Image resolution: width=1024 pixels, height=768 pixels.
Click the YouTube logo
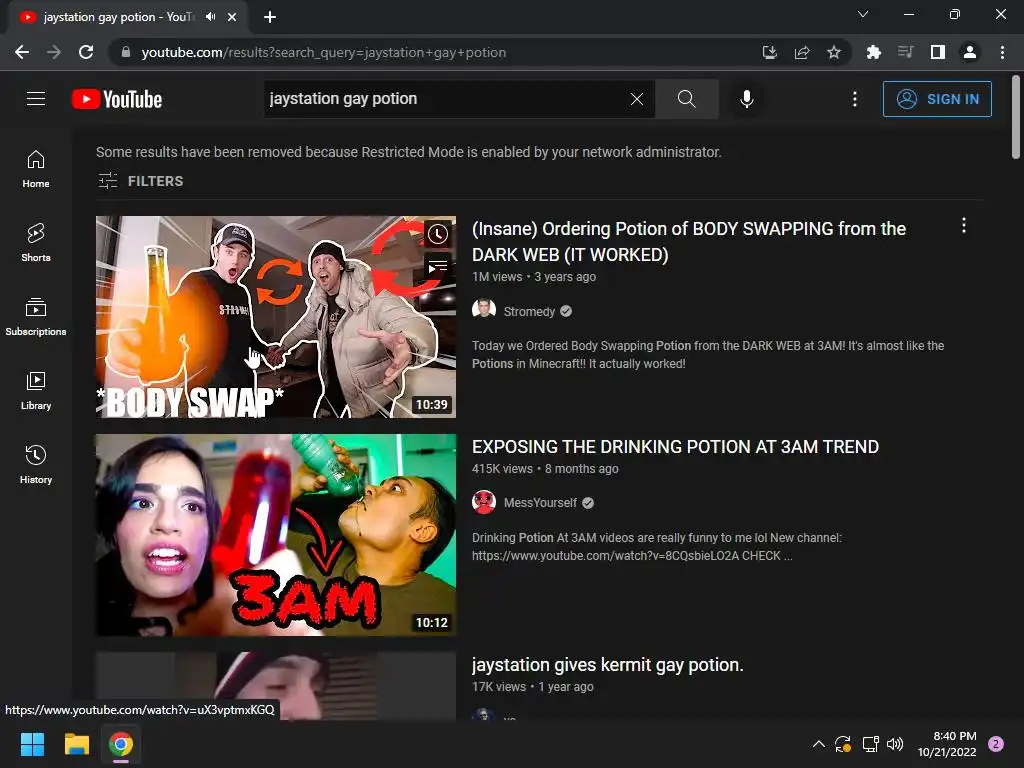pyautogui.click(x=117, y=99)
